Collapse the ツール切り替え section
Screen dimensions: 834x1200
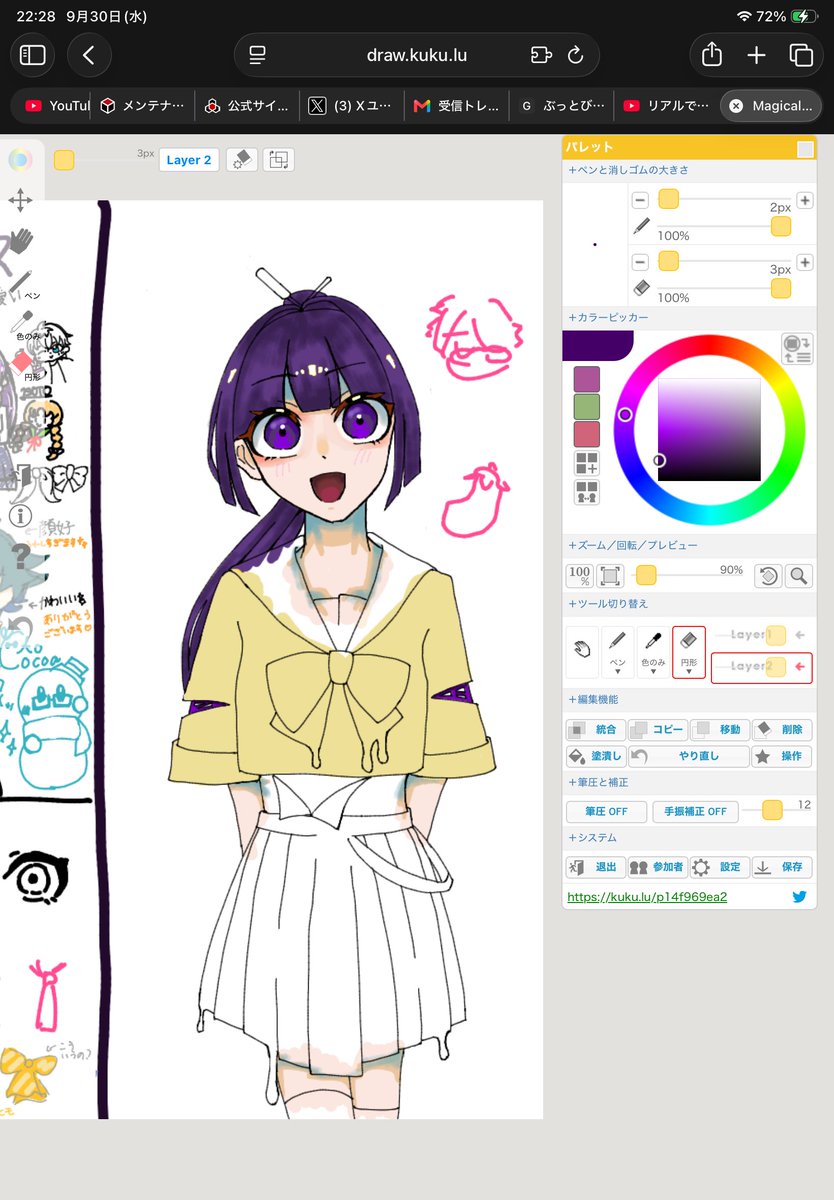tap(608, 603)
